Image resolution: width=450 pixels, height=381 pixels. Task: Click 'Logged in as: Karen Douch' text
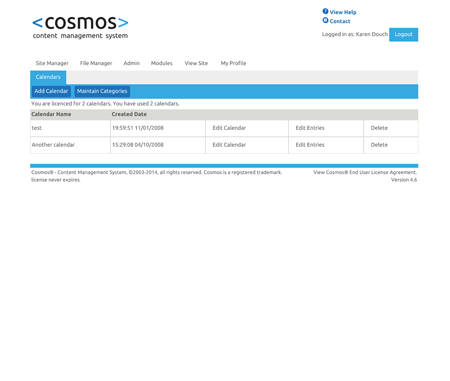pyautogui.click(x=355, y=34)
